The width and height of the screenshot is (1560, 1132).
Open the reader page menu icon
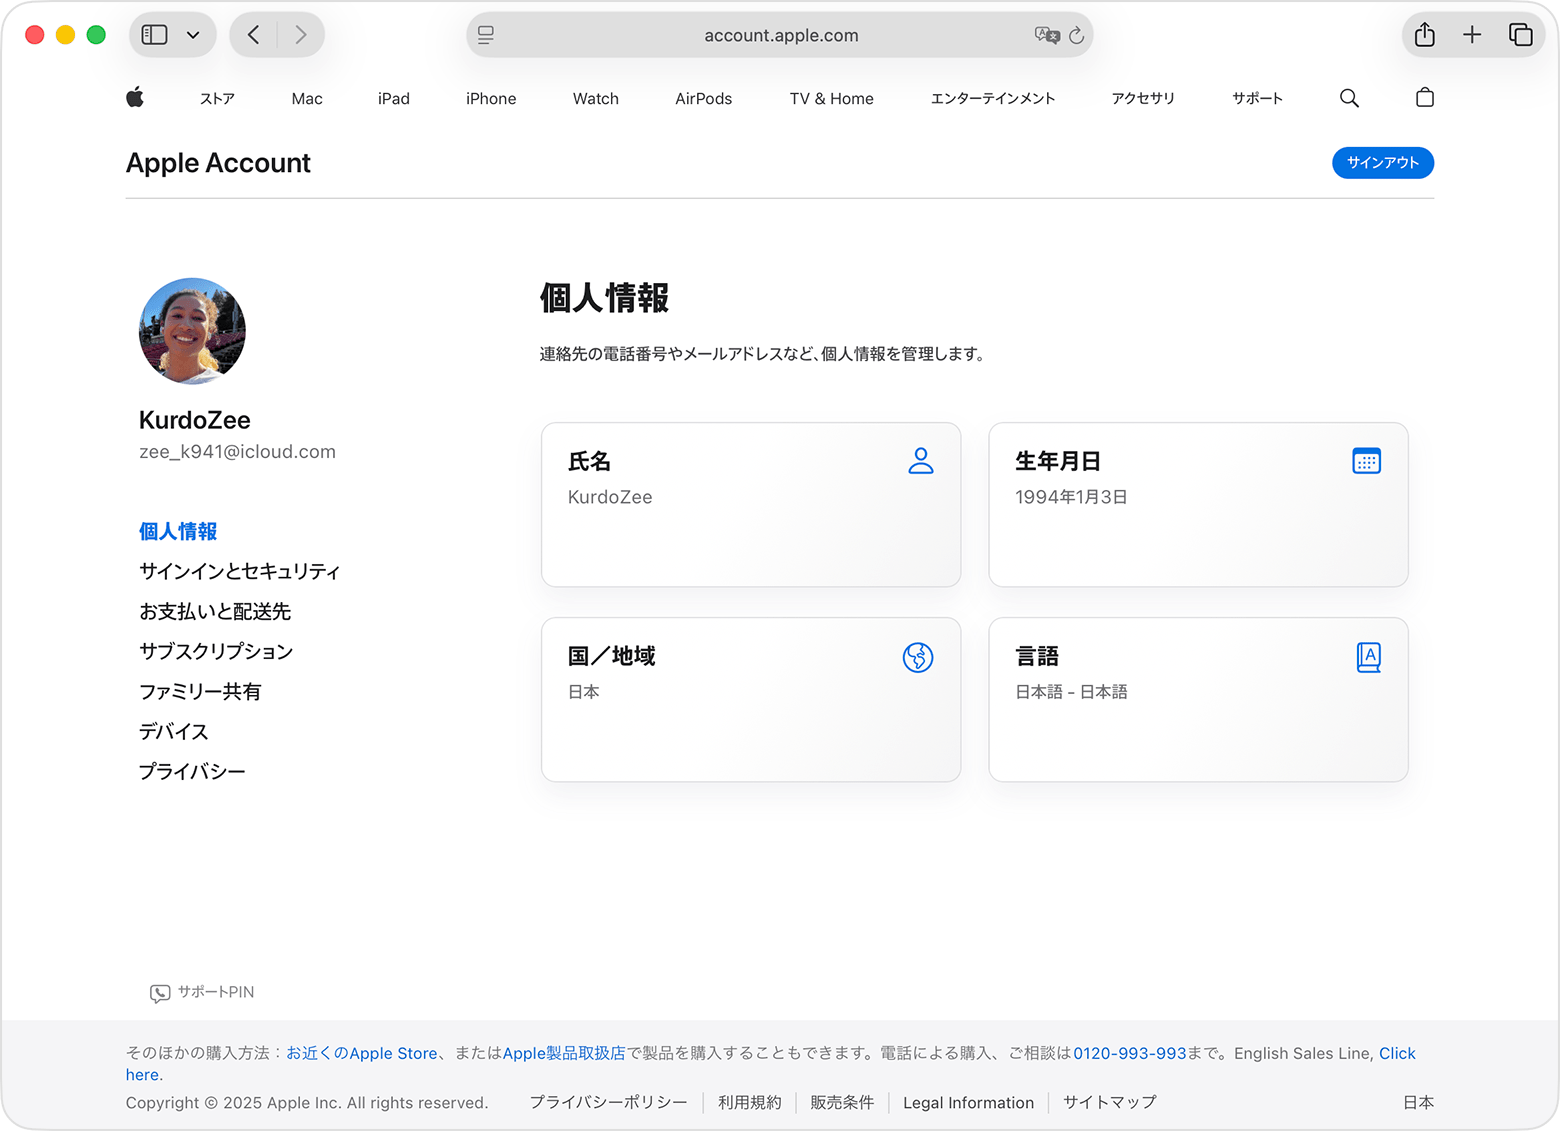pyautogui.click(x=486, y=35)
